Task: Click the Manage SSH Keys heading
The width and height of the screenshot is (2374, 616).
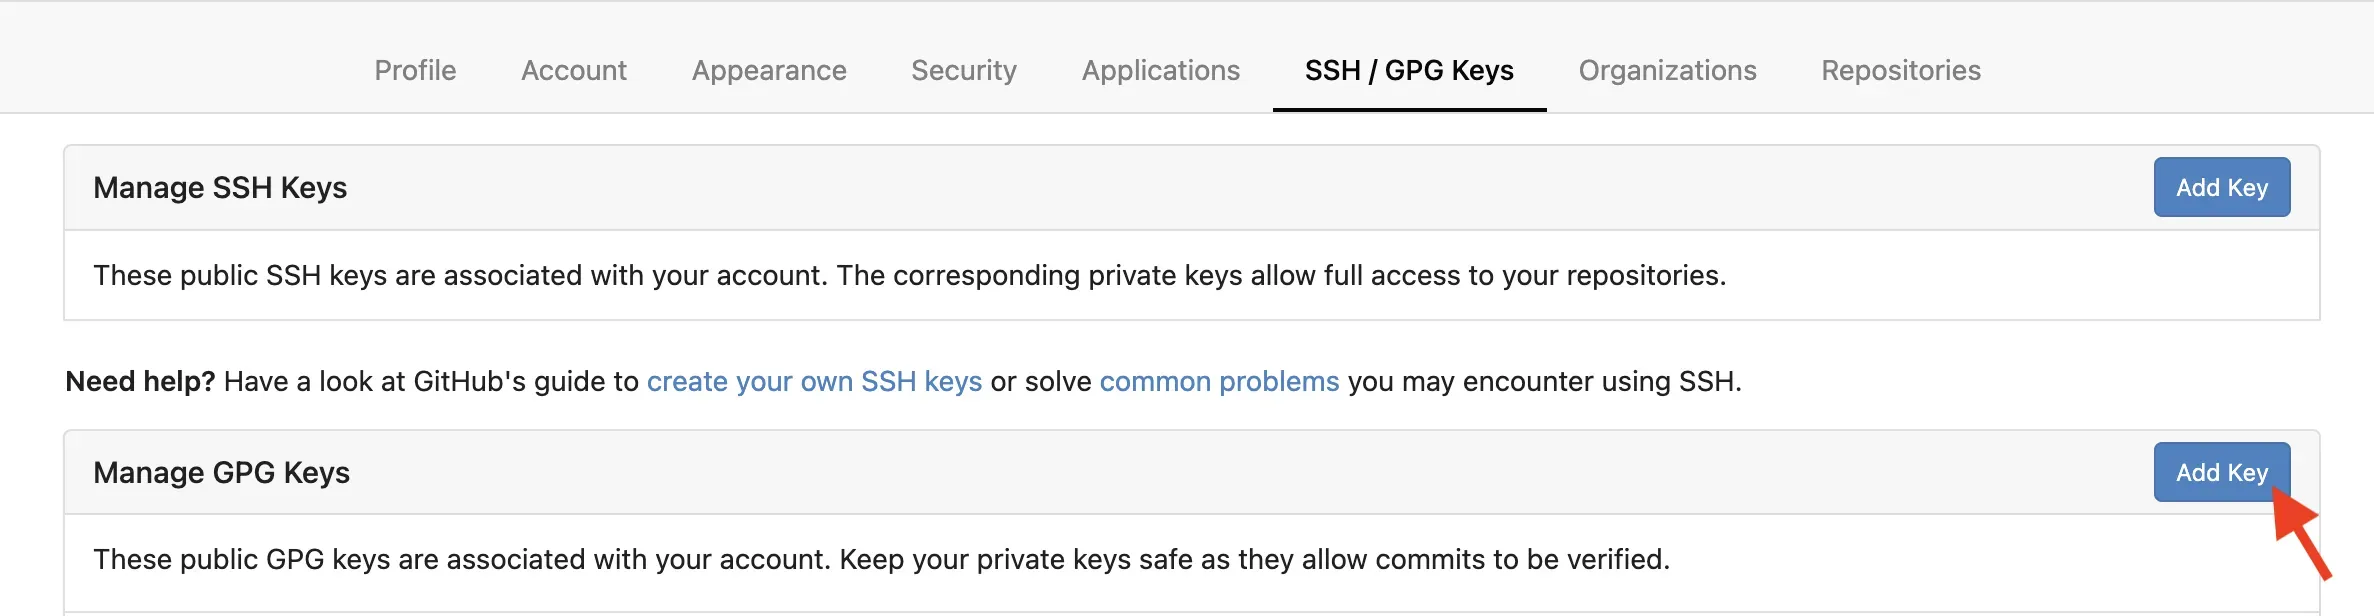Action: click(220, 188)
